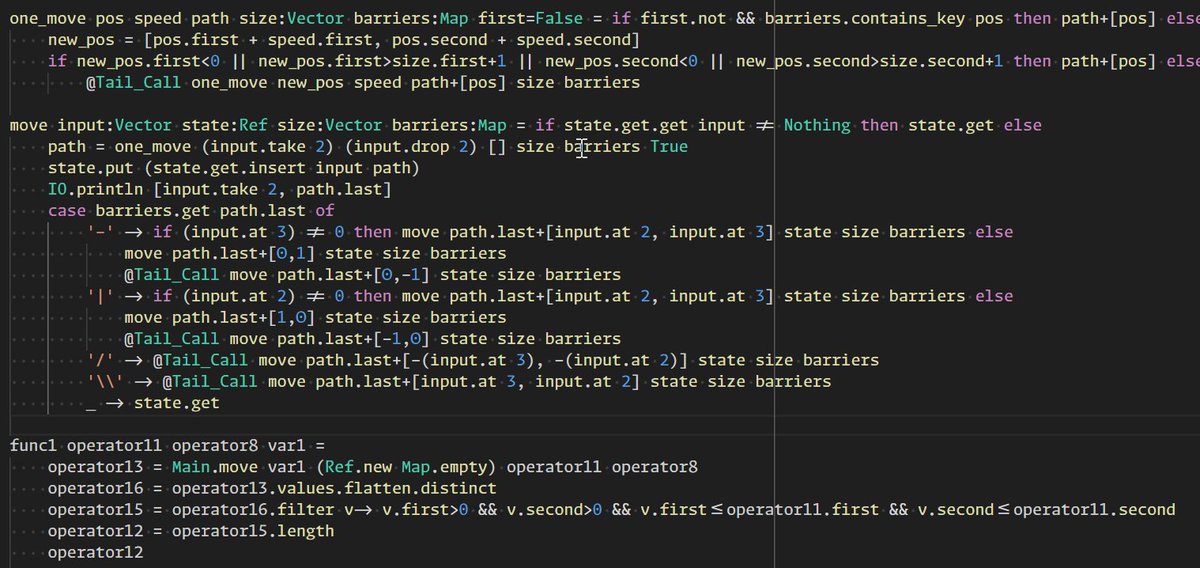Image resolution: width=1200 pixels, height=568 pixels.
Task: Click the Nothing keyword
Action: [817, 125]
